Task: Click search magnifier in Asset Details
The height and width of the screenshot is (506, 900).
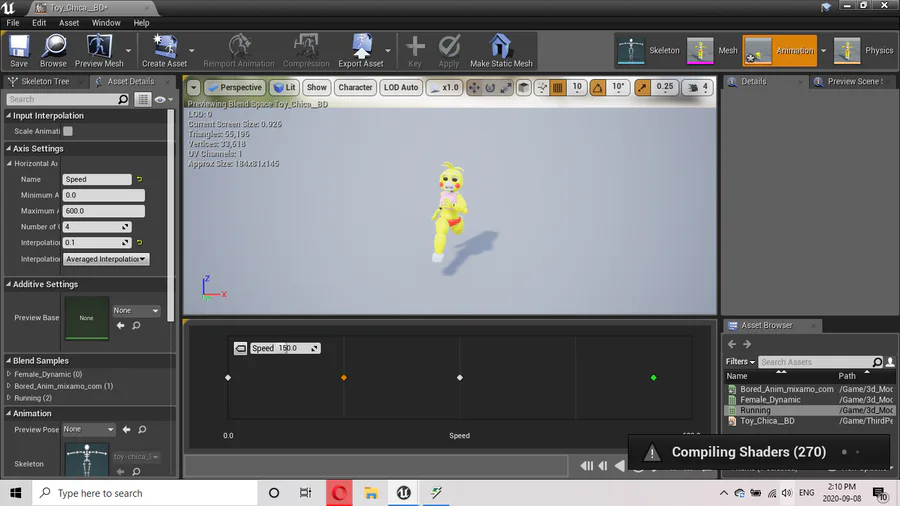Action: (123, 99)
